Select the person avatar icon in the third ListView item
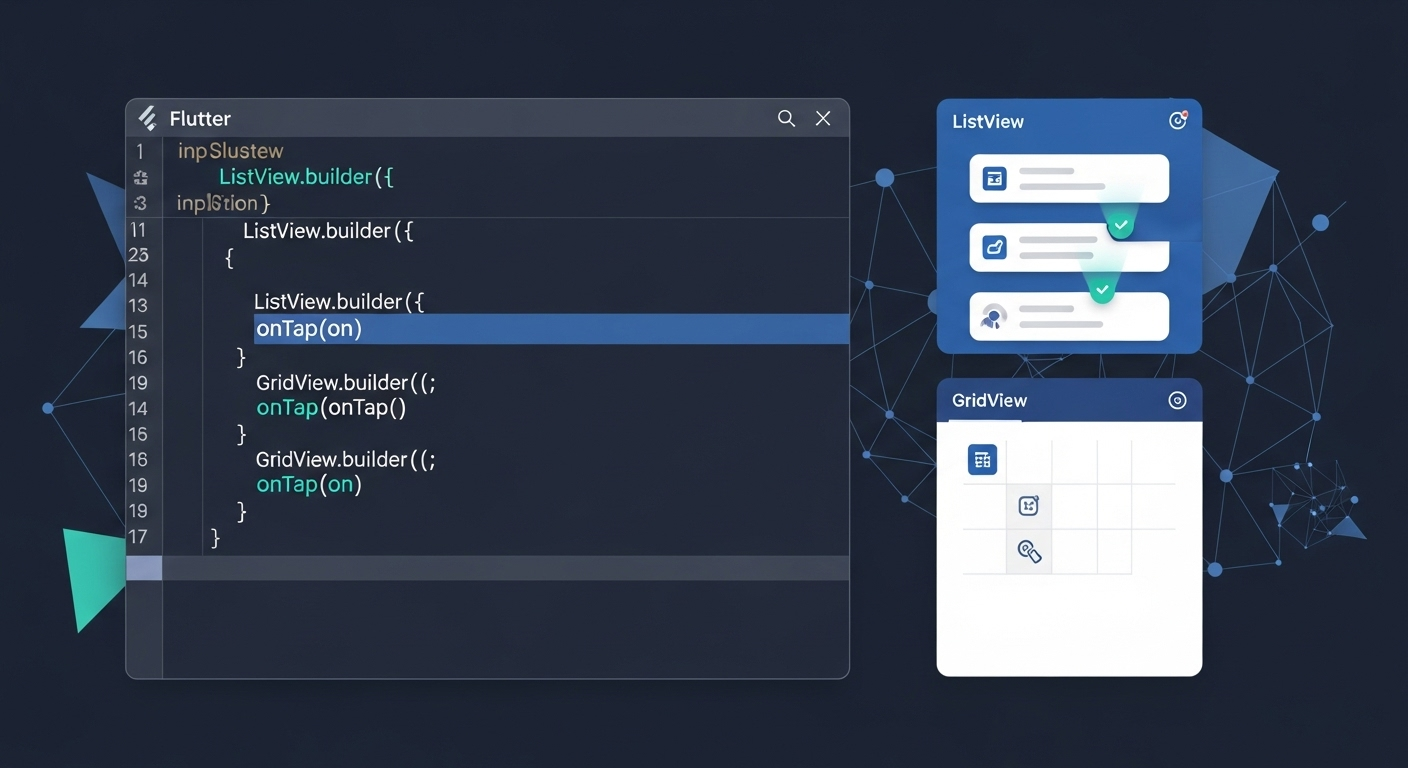1408x768 pixels. click(993, 316)
